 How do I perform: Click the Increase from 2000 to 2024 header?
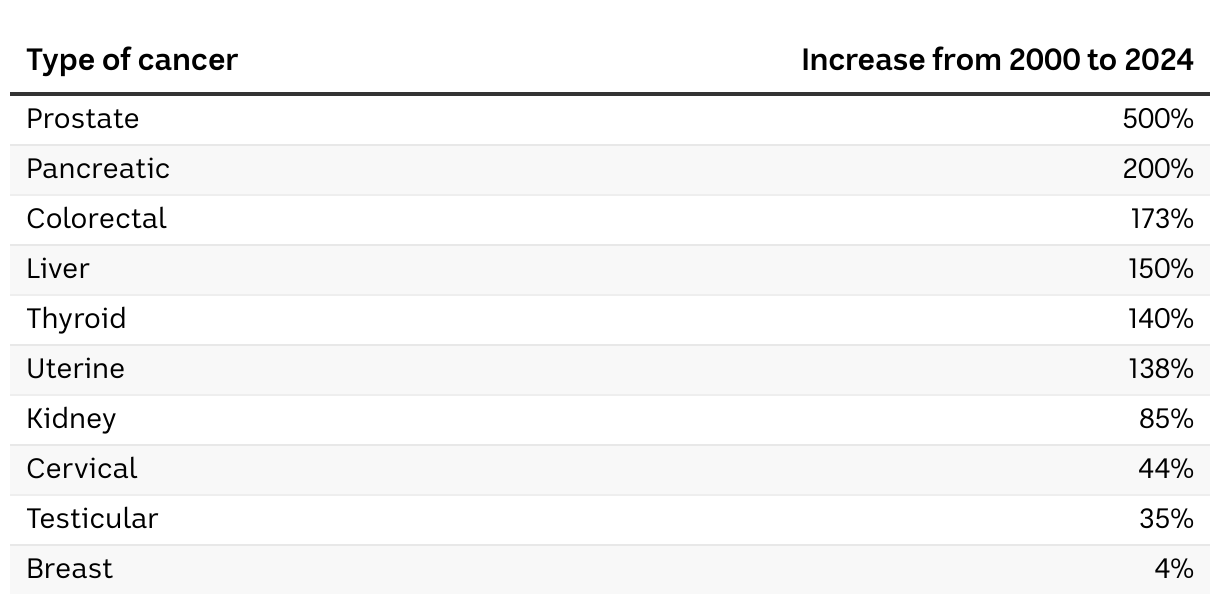point(997,60)
